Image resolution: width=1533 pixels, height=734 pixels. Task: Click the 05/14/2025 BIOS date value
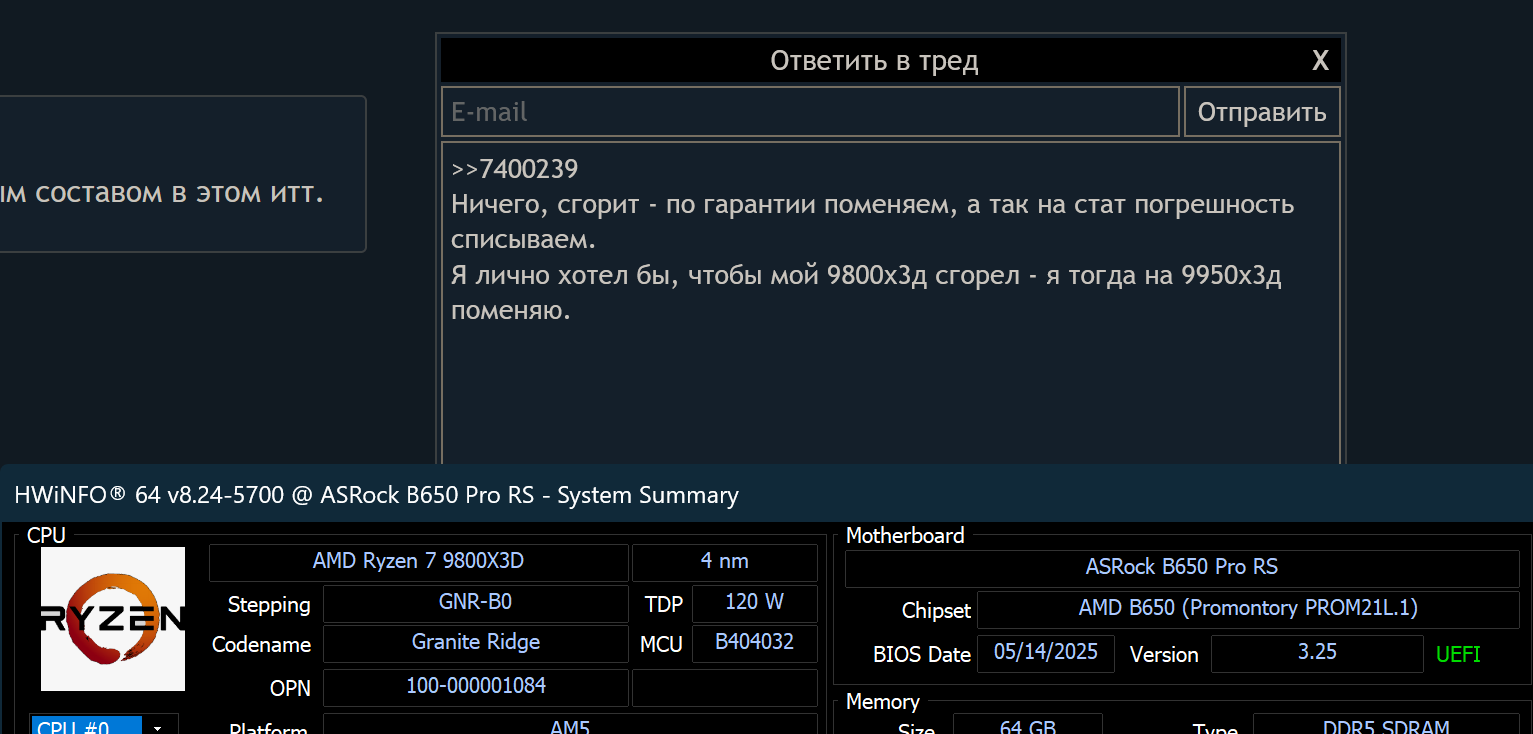tap(1046, 653)
